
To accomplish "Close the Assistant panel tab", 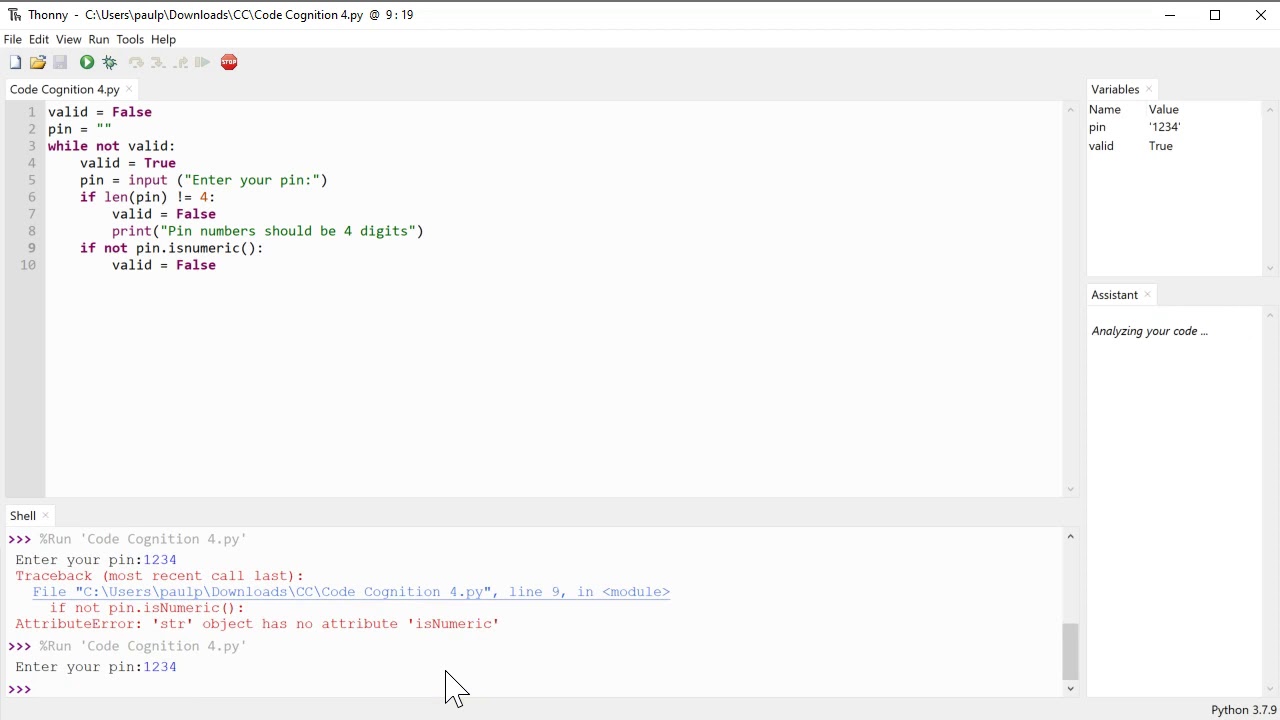I will 1147,295.
